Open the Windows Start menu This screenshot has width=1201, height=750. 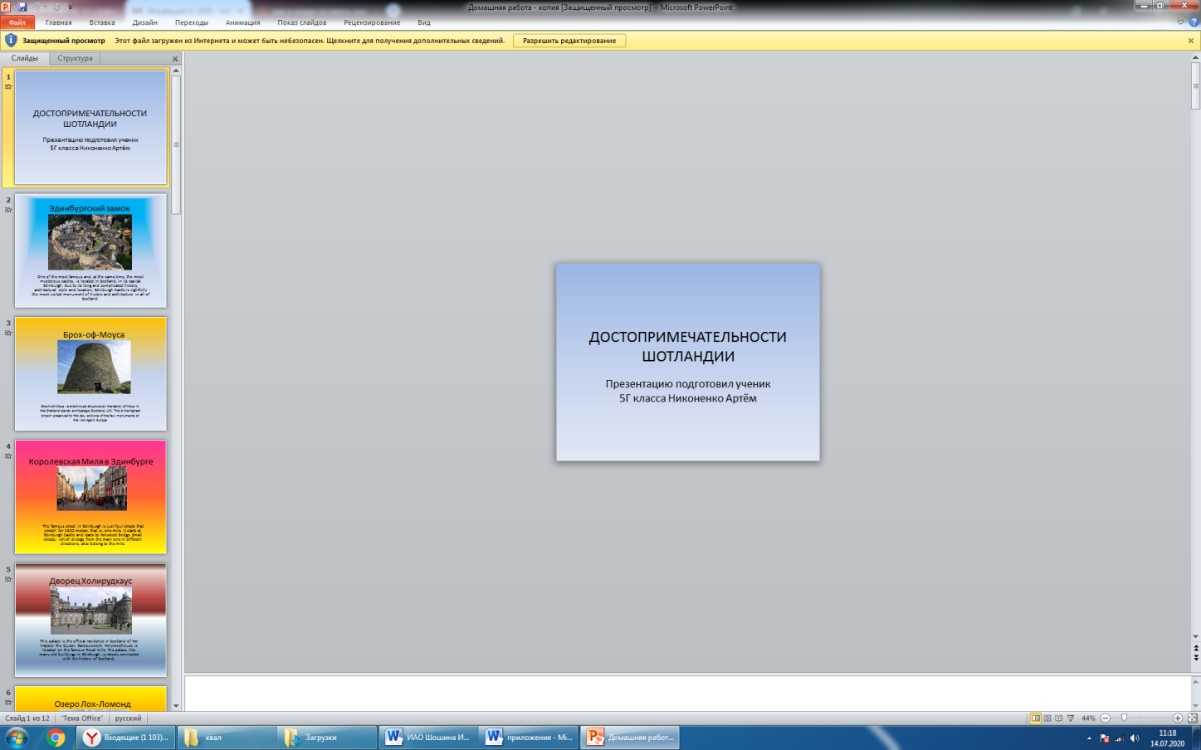pyautogui.click(x=18, y=737)
